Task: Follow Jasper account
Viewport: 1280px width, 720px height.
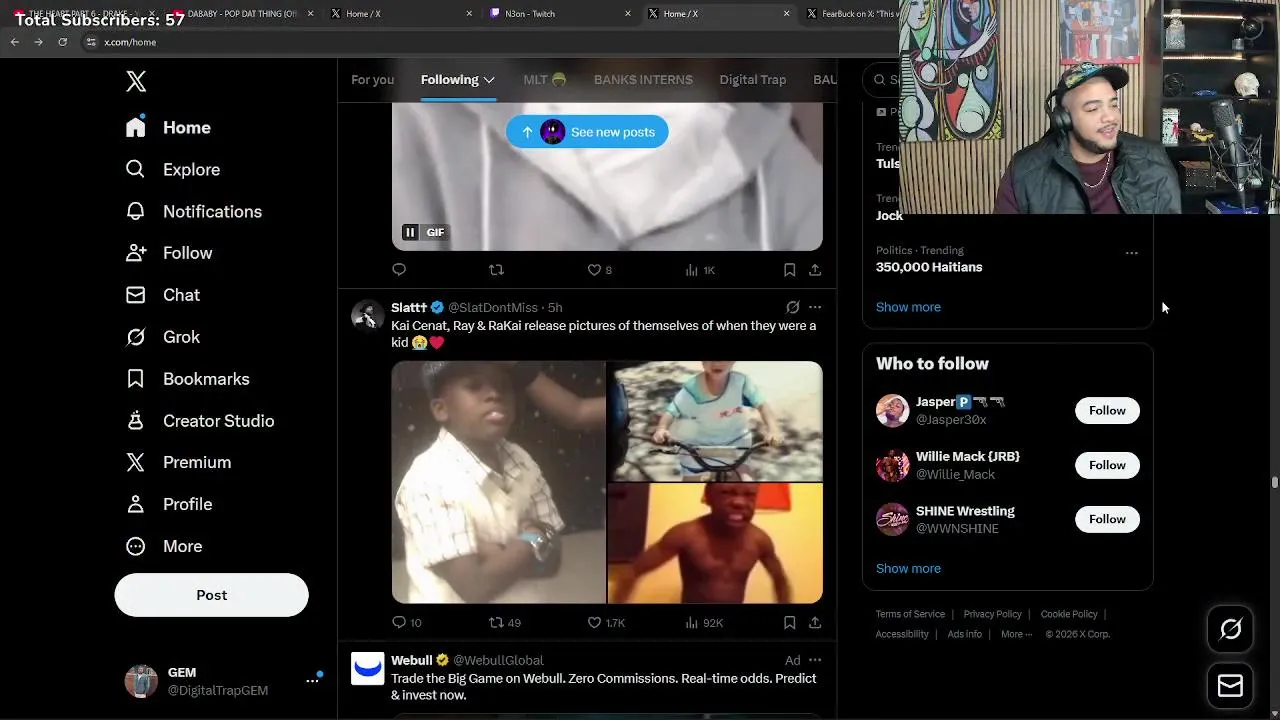Action: [1107, 410]
